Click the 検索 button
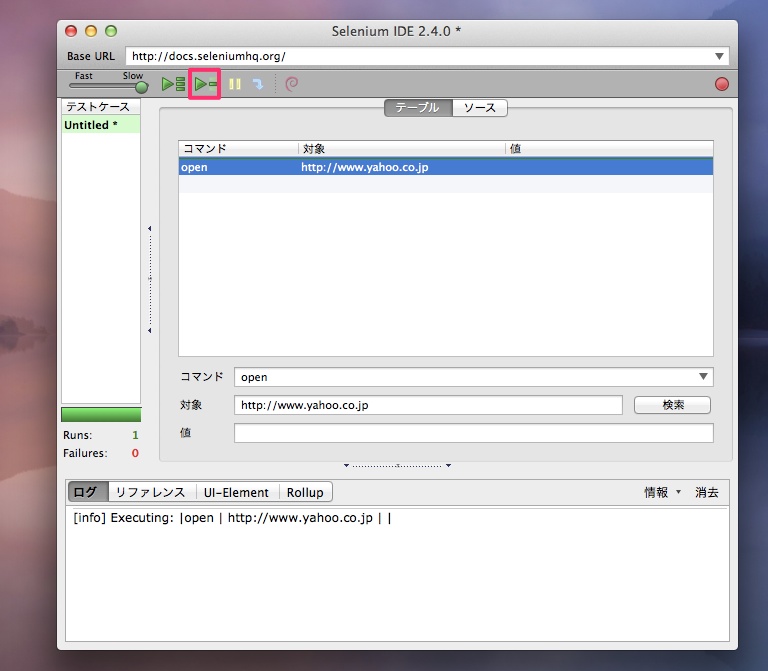Viewport: 768px width, 671px height. [672, 405]
